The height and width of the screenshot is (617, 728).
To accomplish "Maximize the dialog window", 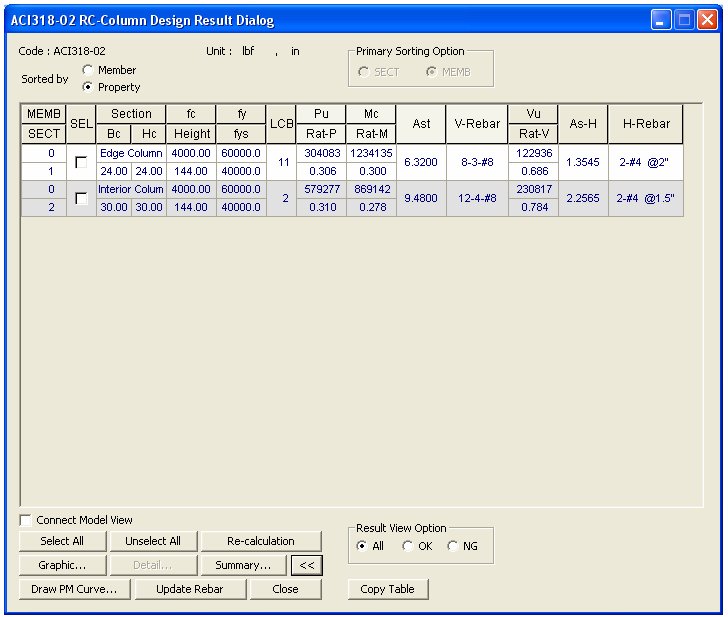I will tap(684, 19).
